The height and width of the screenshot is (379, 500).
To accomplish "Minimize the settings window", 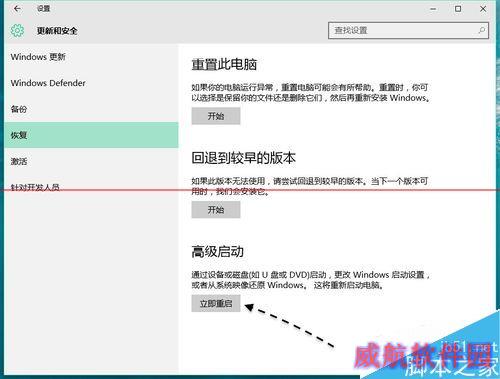I will [433, 9].
